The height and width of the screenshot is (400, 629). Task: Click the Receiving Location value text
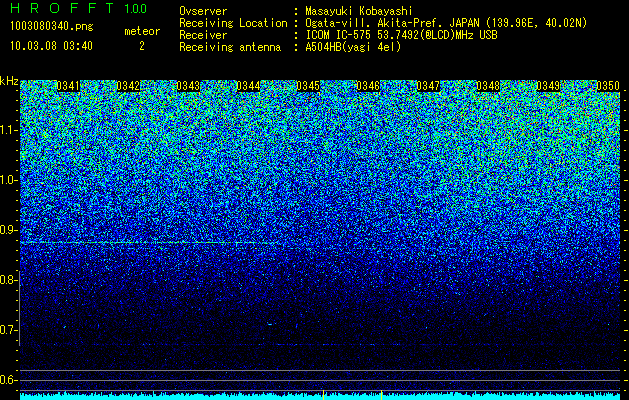(x=446, y=23)
